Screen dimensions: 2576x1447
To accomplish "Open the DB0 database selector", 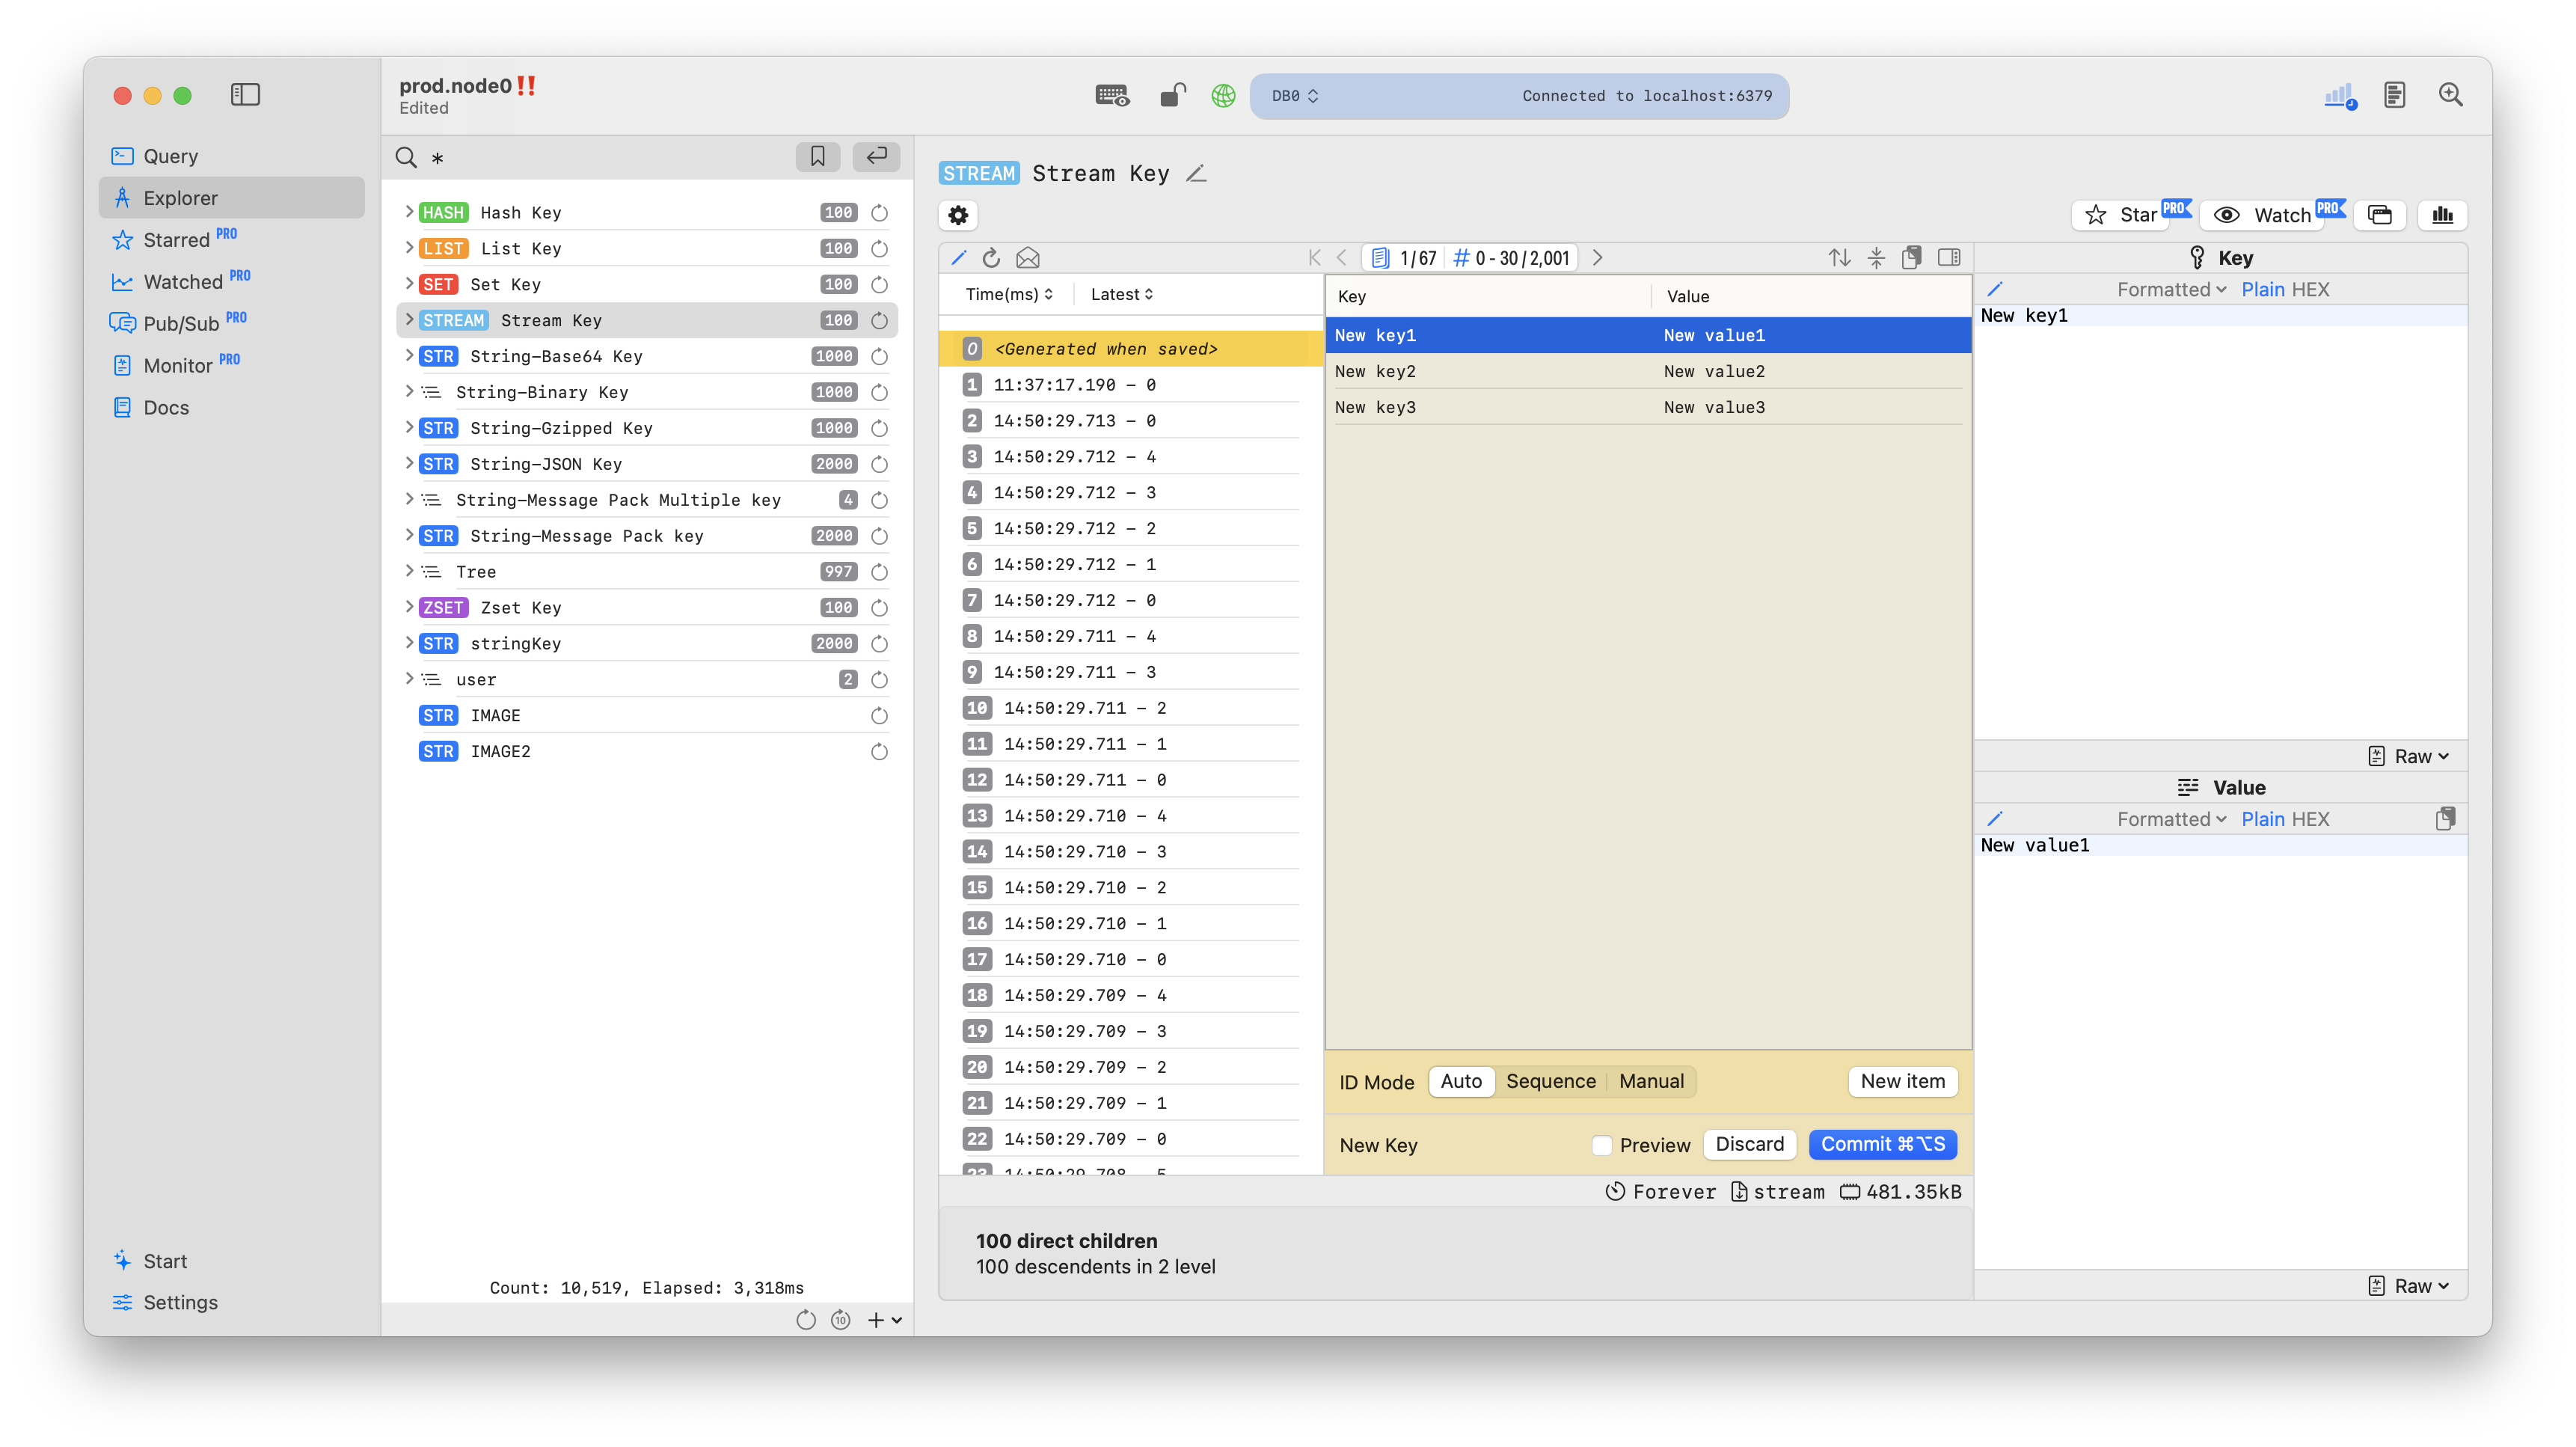I will (1295, 96).
